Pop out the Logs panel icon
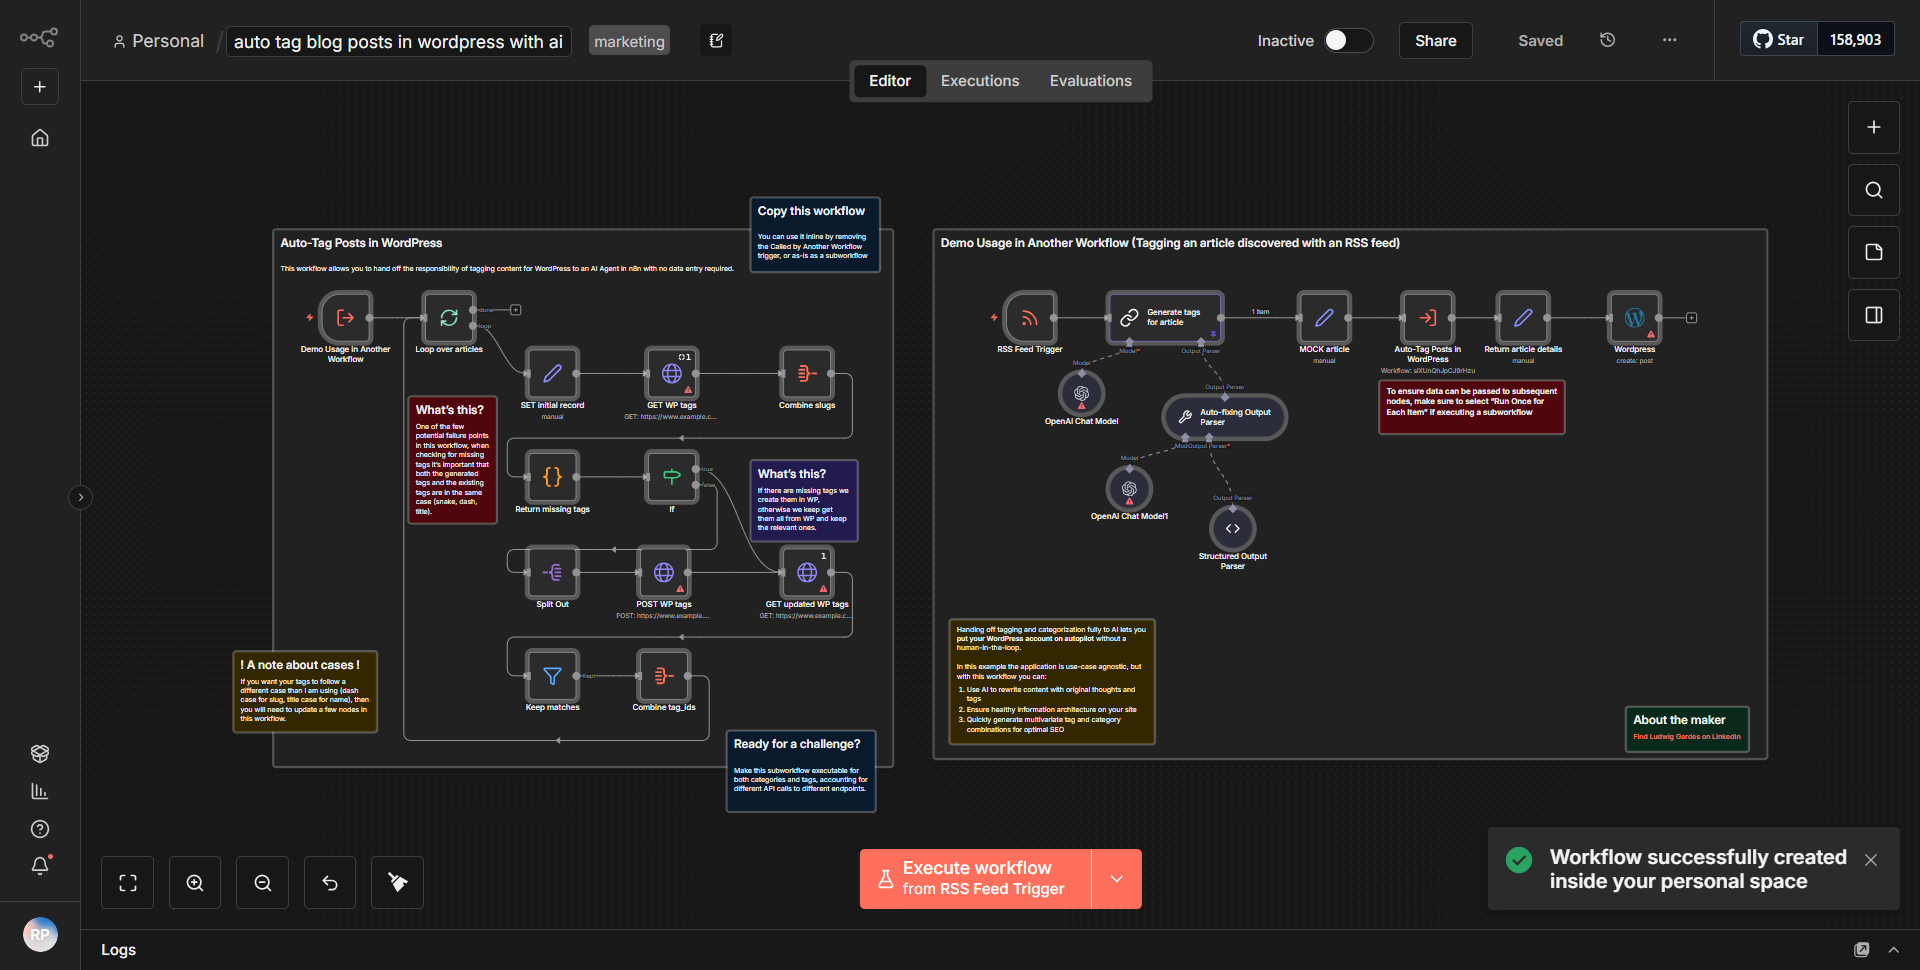 click(x=1861, y=950)
